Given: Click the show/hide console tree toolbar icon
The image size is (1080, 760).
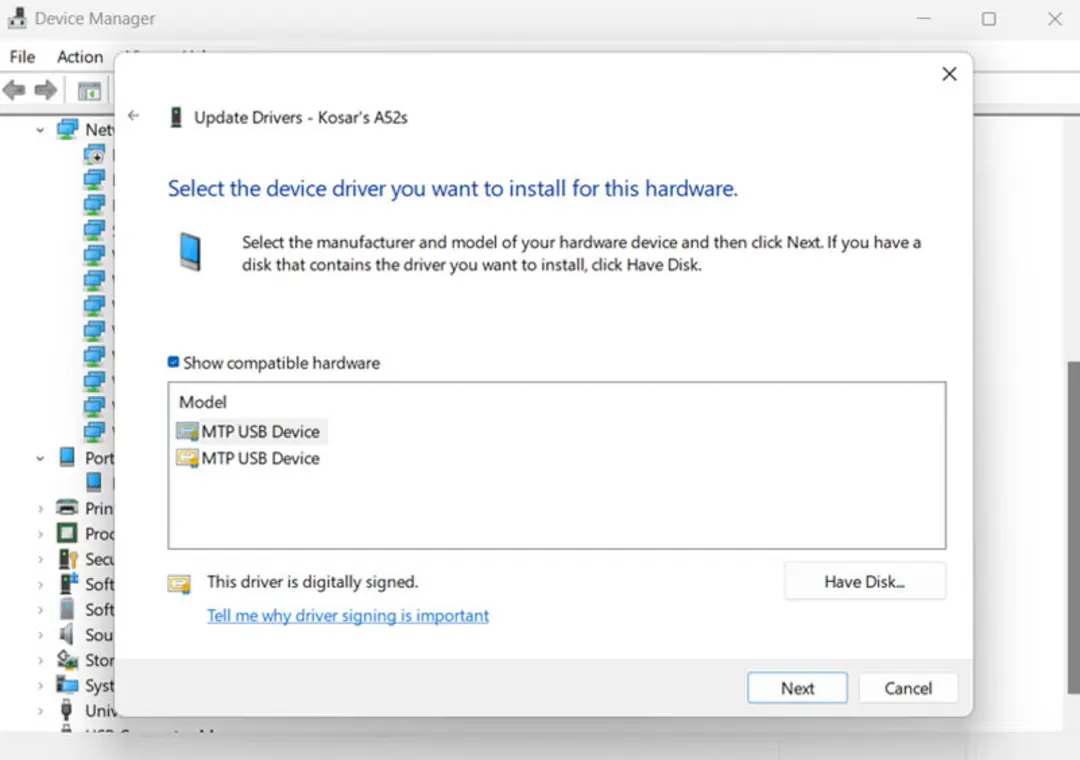Looking at the screenshot, I should pyautogui.click(x=89, y=91).
